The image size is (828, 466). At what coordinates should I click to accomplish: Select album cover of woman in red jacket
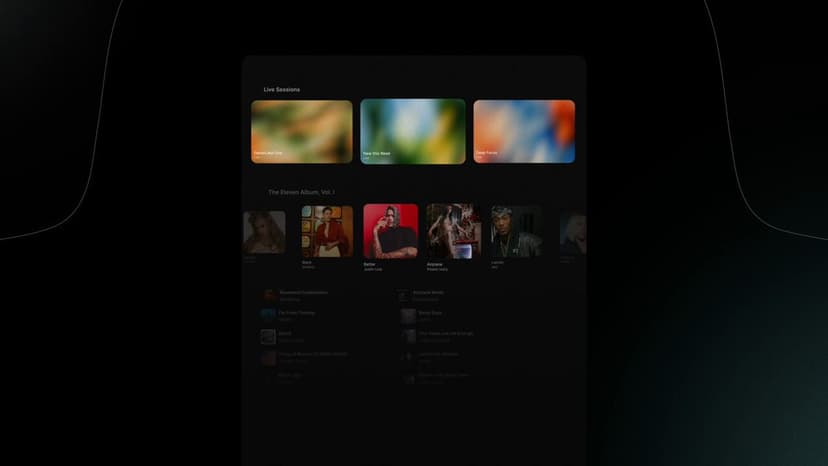[x=327, y=231]
